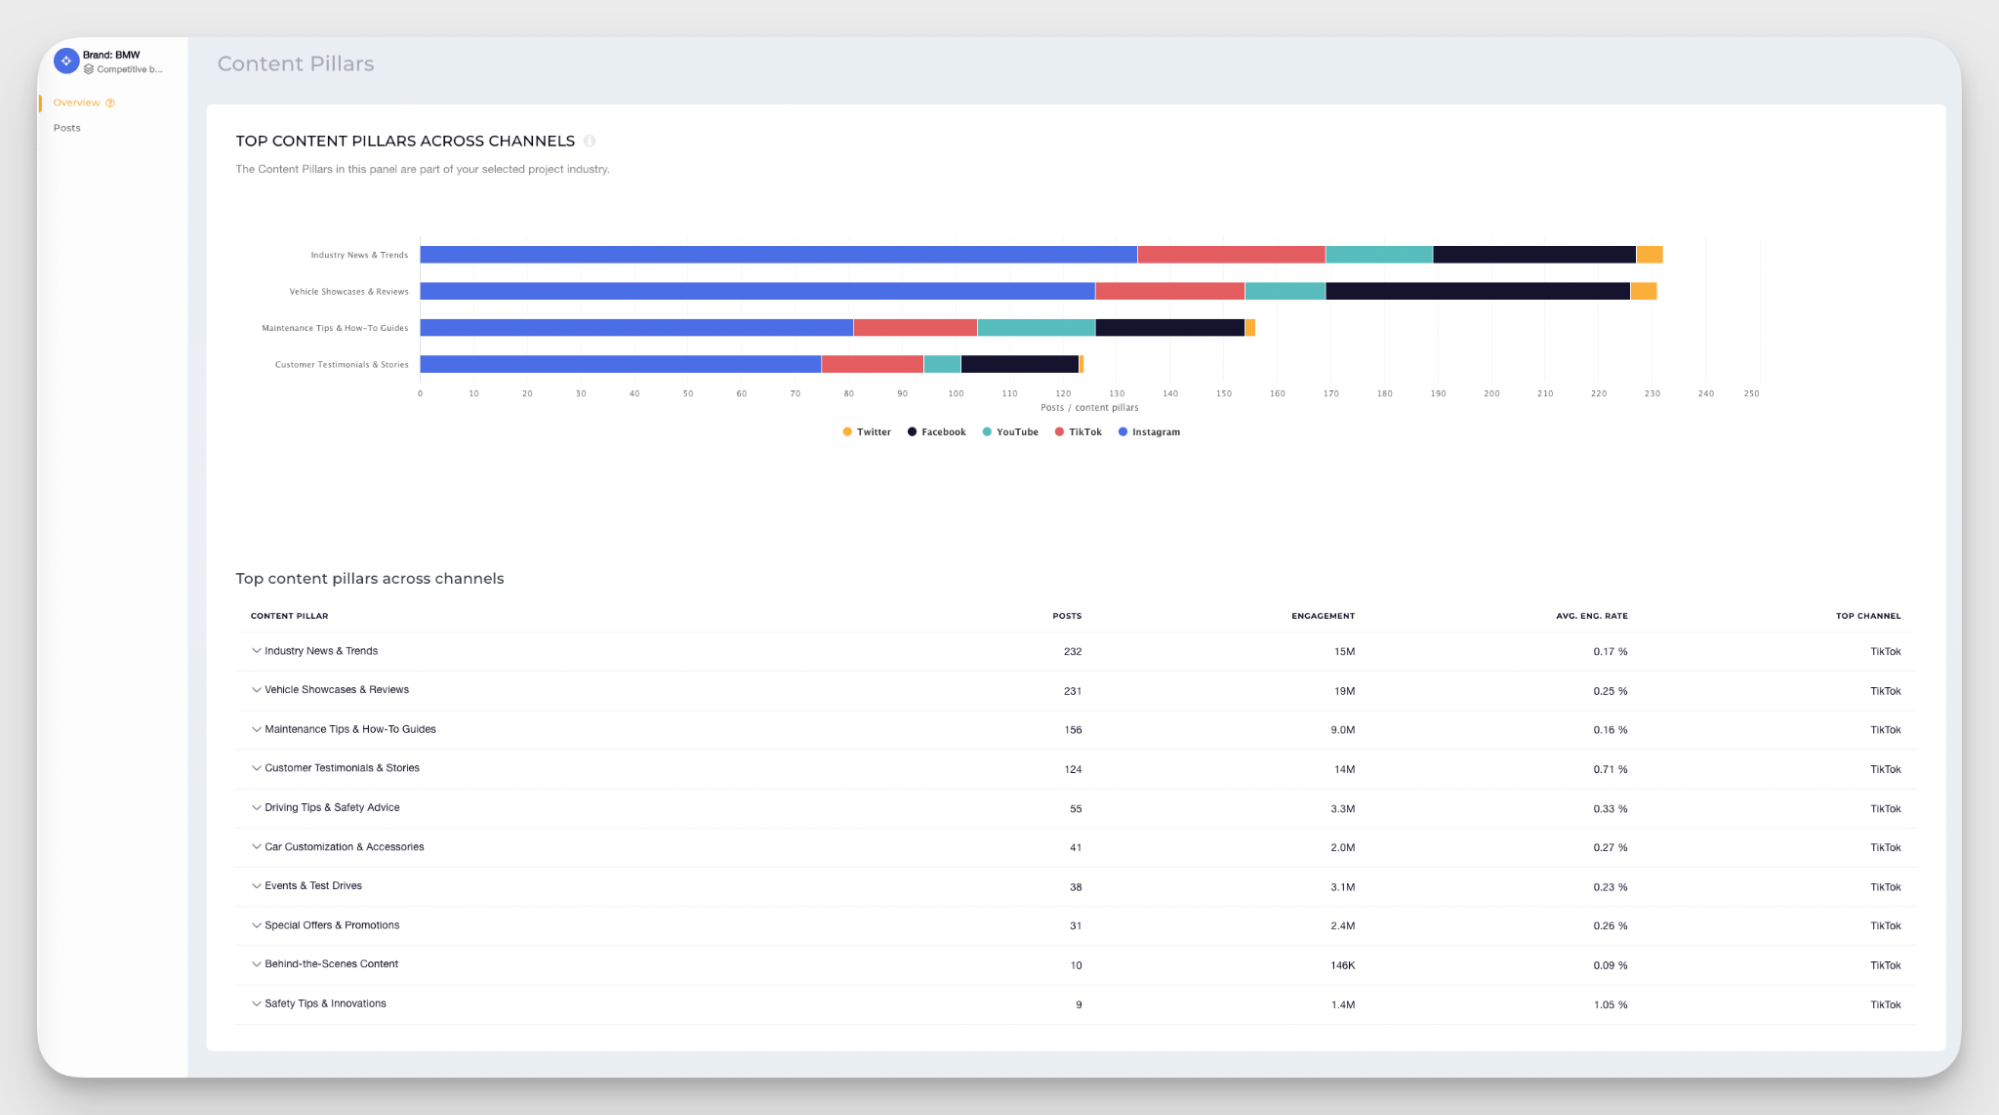
Task: Sort table by Avg. Eng. Rate header
Action: click(x=1591, y=616)
